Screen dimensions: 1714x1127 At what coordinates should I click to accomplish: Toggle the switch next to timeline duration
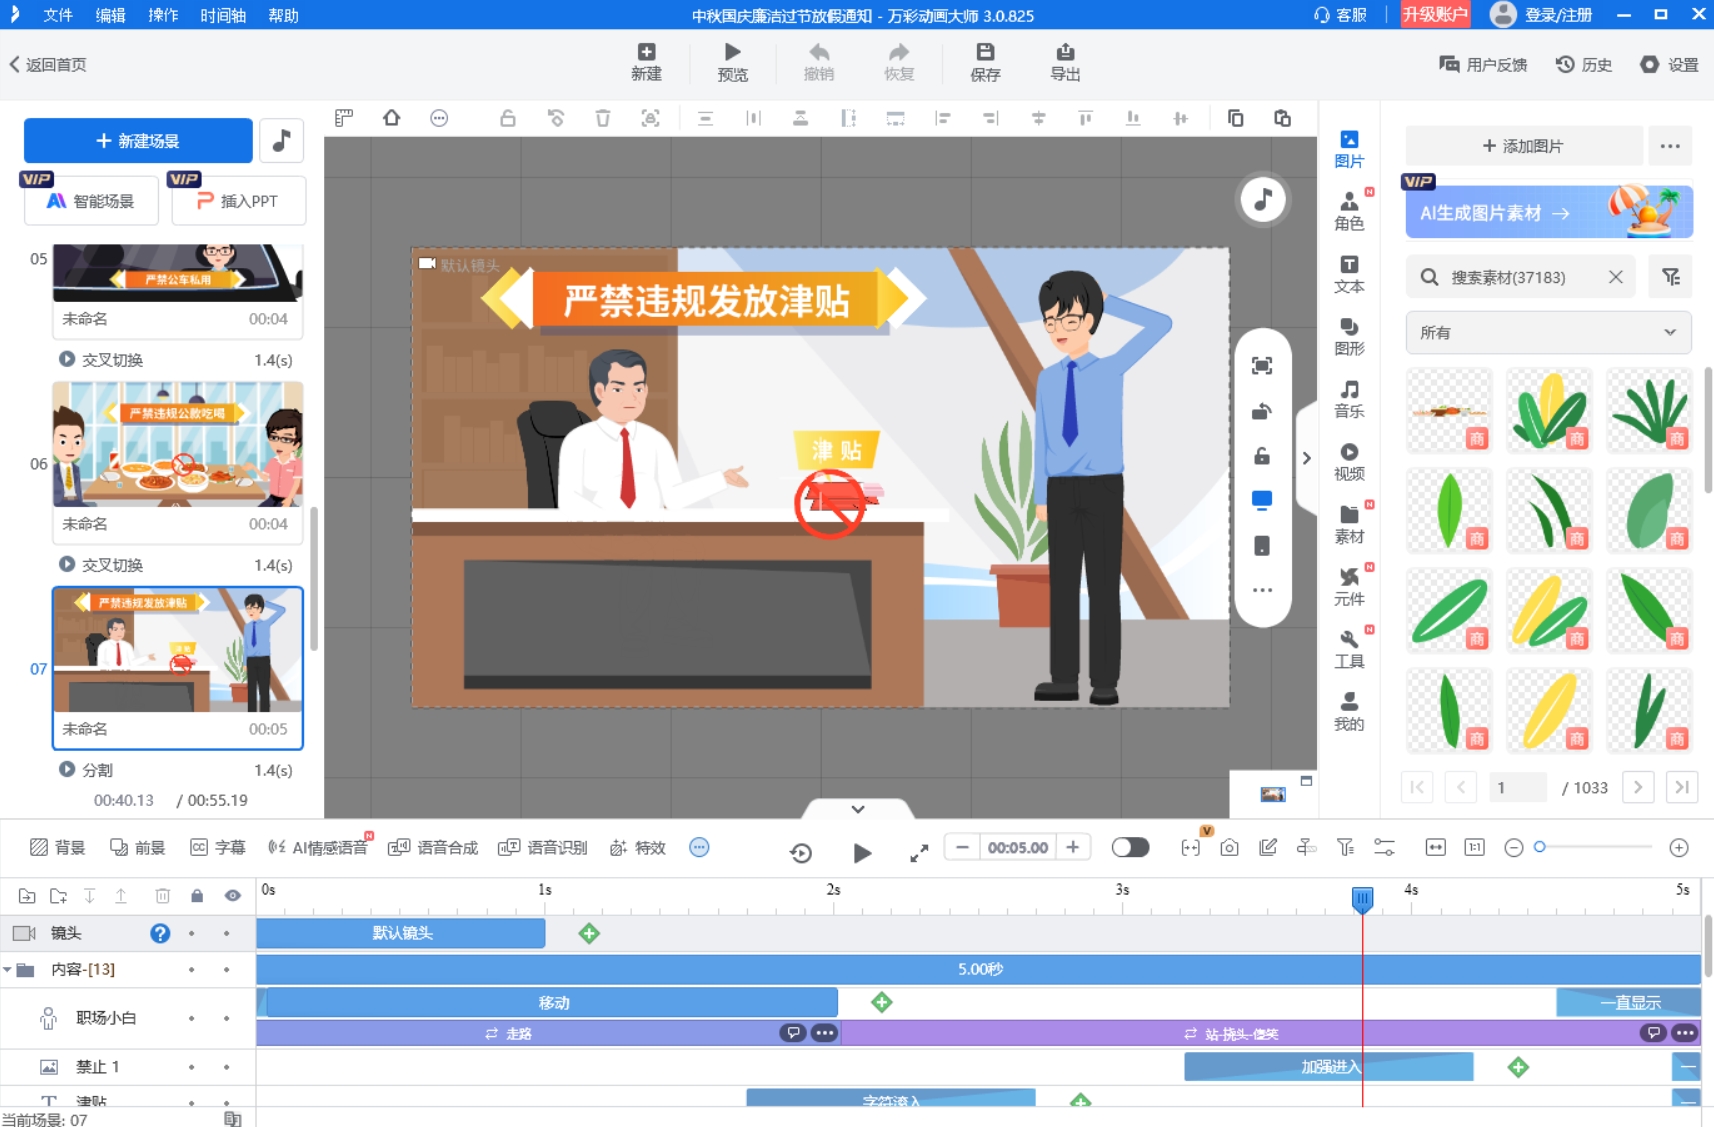click(1130, 848)
